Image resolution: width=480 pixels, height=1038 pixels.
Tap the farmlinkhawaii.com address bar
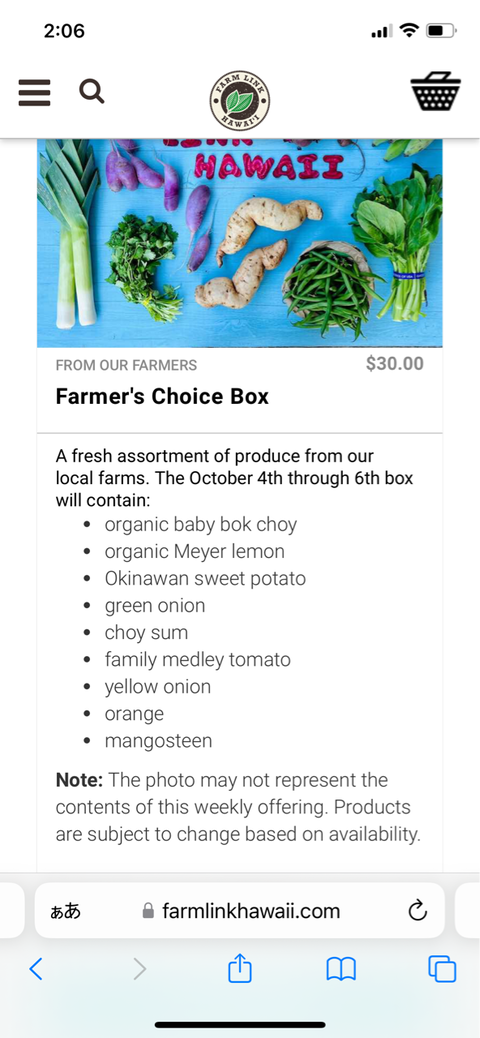pyautogui.click(x=240, y=910)
